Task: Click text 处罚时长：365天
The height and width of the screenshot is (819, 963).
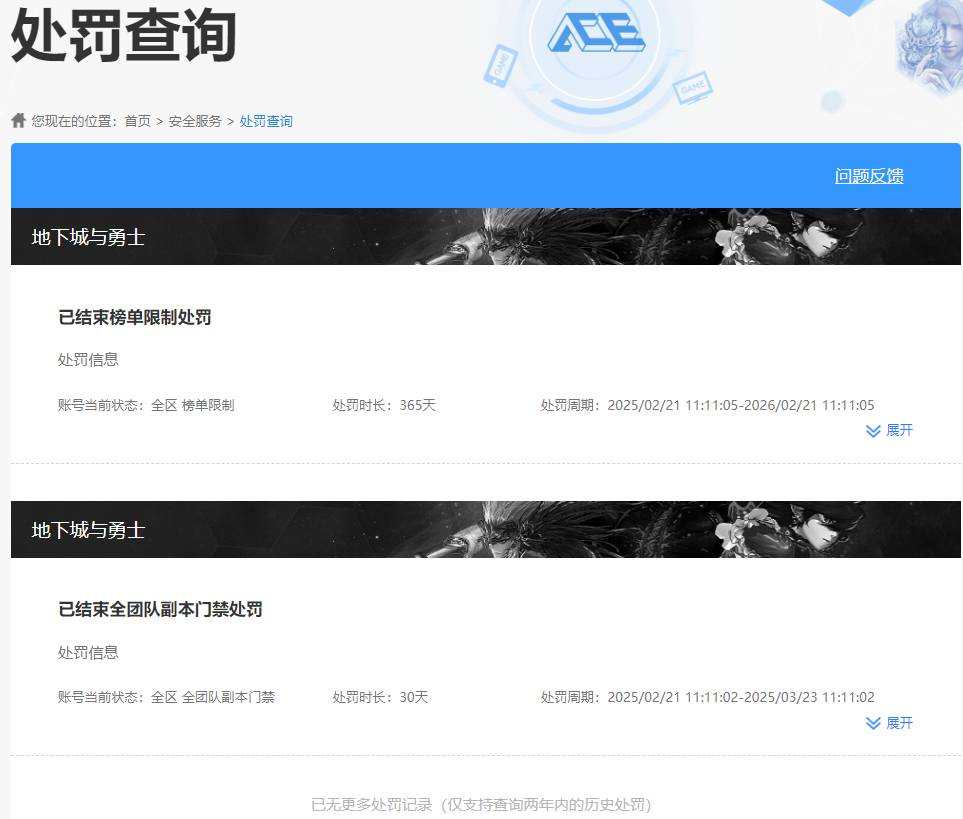Action: coord(384,405)
